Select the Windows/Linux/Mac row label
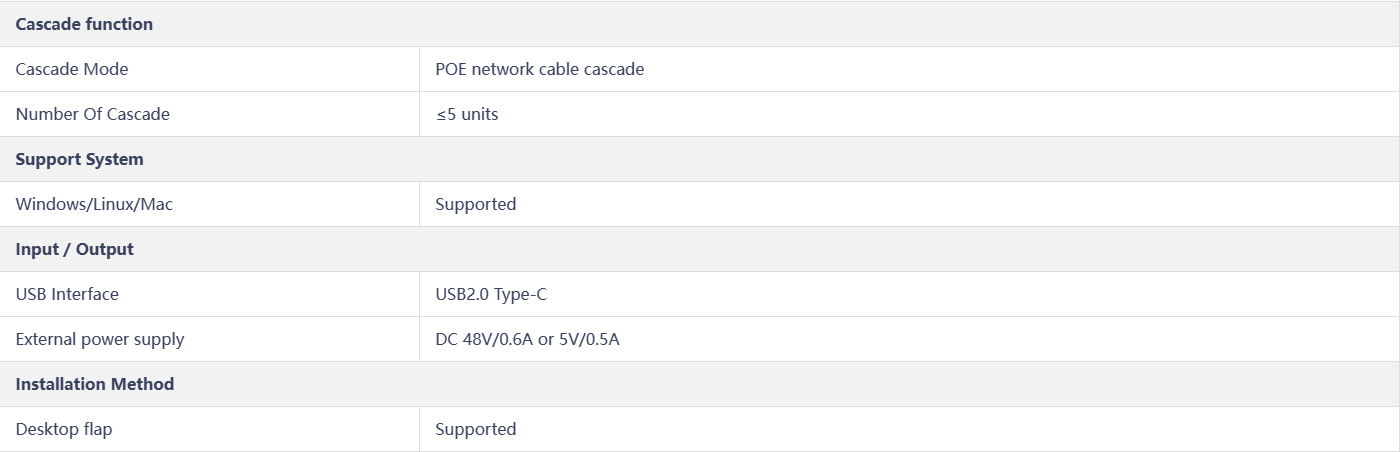 click(94, 204)
